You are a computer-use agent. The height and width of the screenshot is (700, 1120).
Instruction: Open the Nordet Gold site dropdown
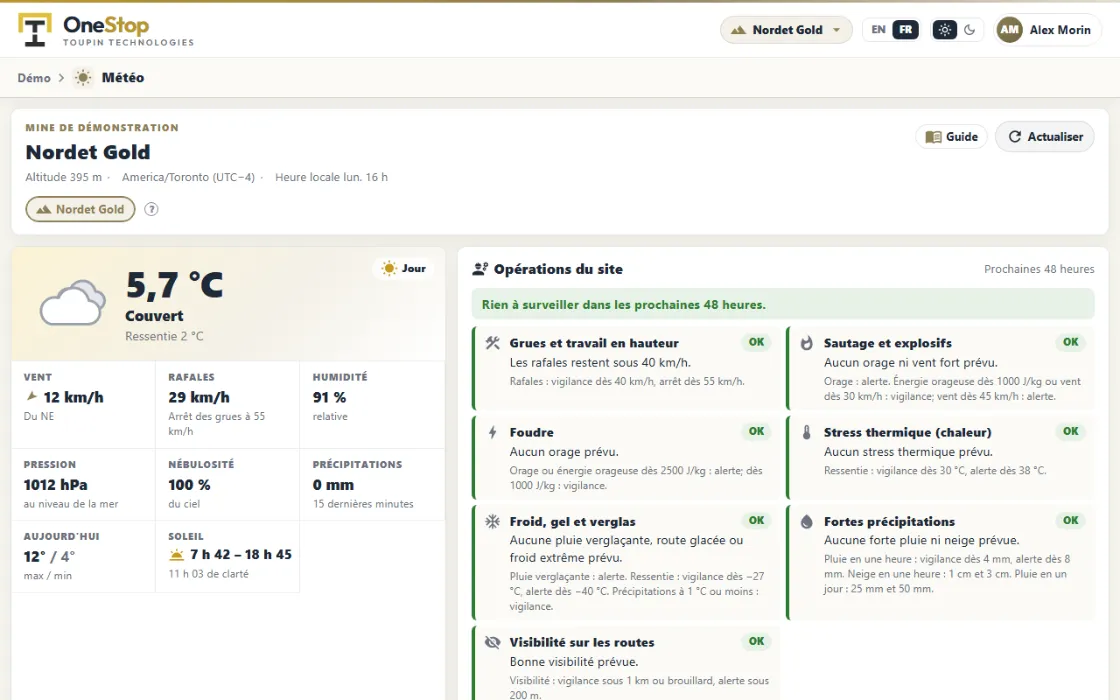pyautogui.click(x=786, y=30)
